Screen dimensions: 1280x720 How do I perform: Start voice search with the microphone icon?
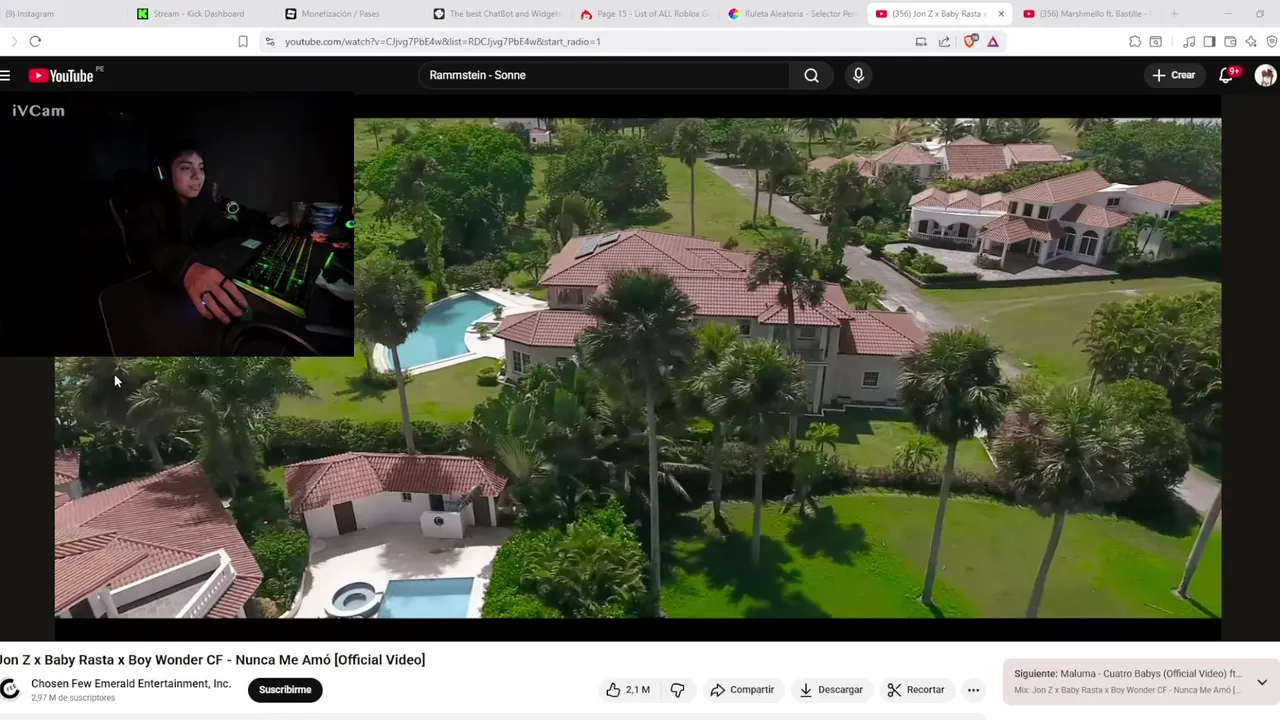click(858, 75)
